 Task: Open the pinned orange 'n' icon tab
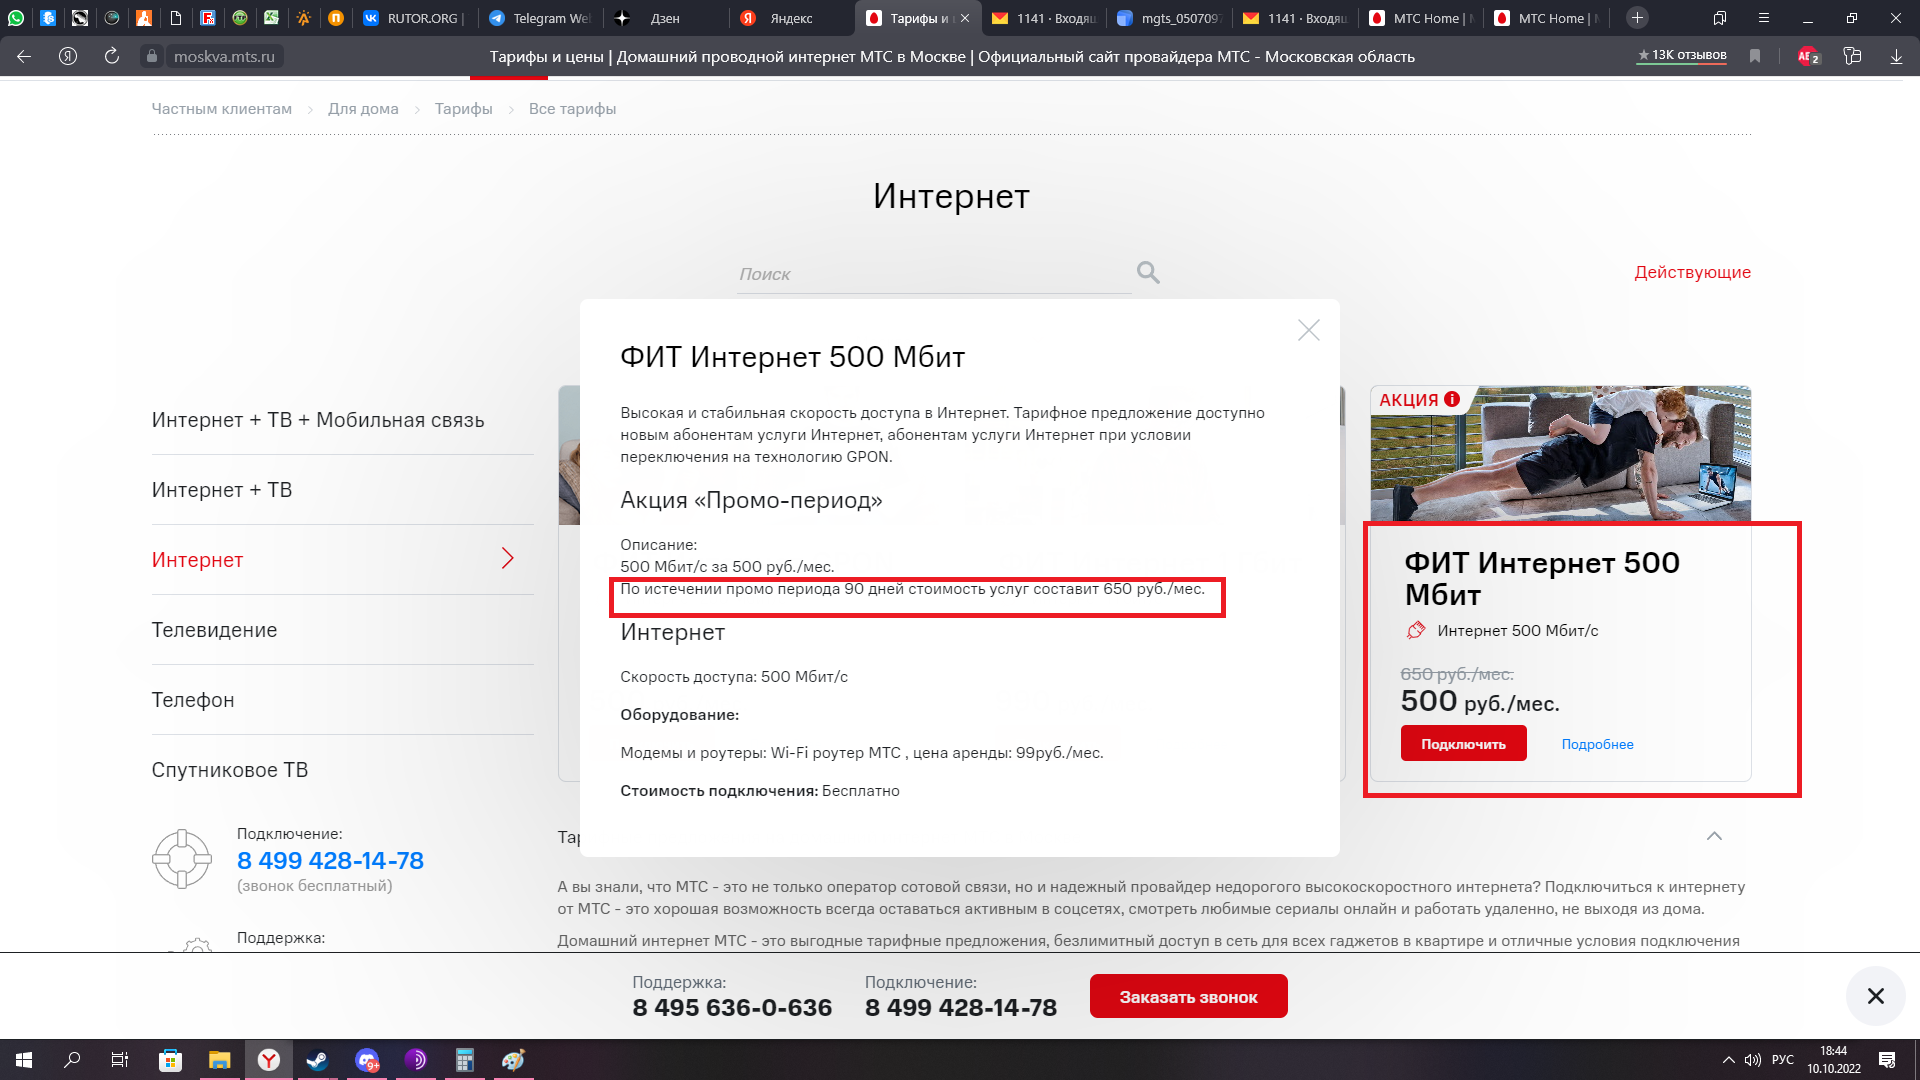[336, 18]
